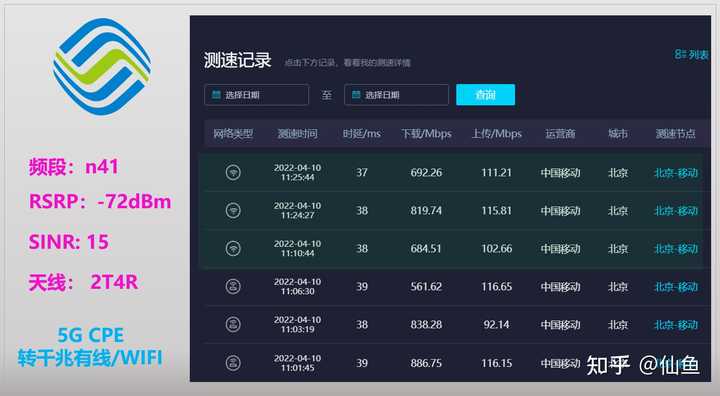
Task: Click wired network icon in 11:06:30 row
Action: tap(233, 287)
